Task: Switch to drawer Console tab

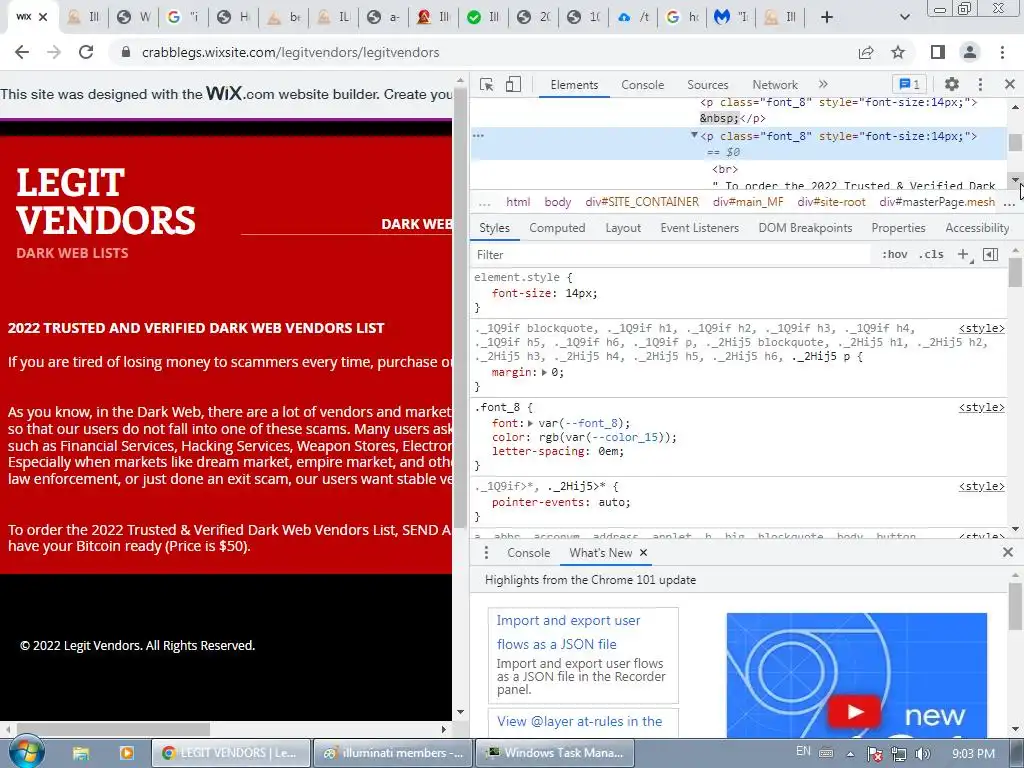Action: click(x=528, y=552)
